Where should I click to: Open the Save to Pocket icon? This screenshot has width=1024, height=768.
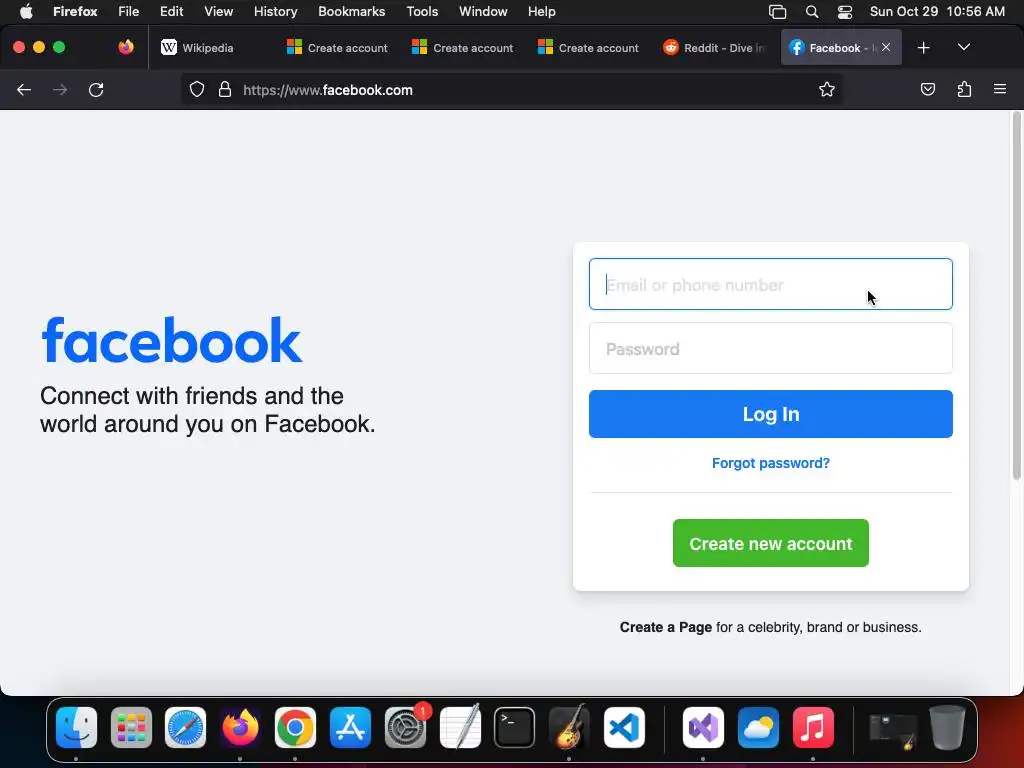tap(927, 89)
